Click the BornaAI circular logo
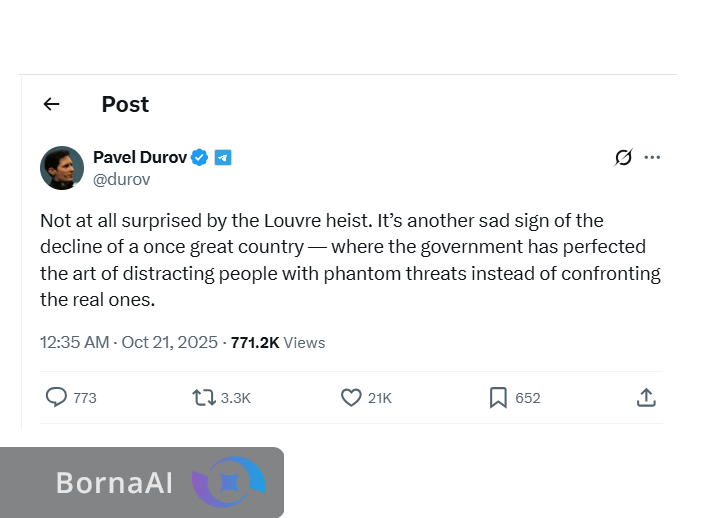Screen dimensions: 718x518 (229, 482)
